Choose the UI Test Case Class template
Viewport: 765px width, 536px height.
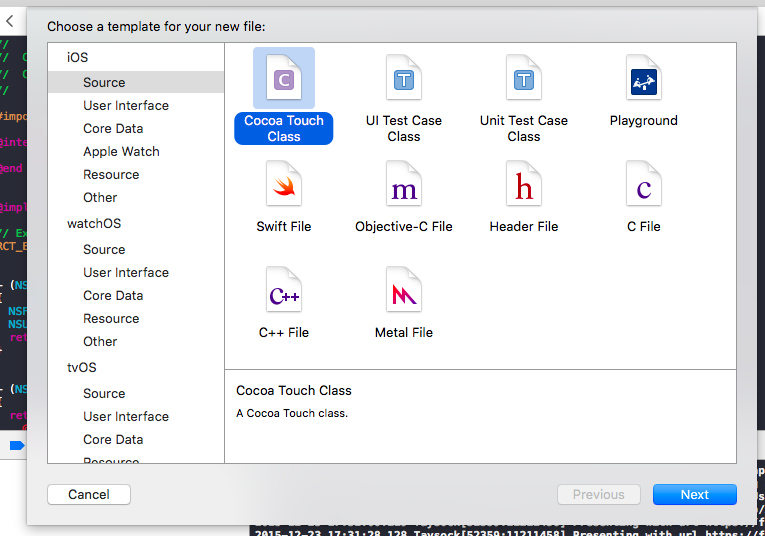(404, 79)
